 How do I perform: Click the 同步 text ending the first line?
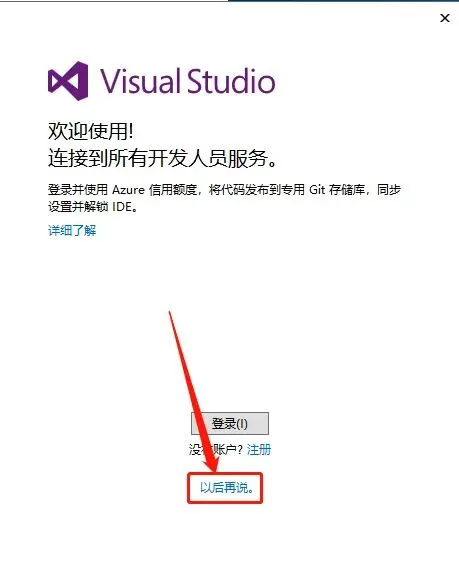point(389,189)
